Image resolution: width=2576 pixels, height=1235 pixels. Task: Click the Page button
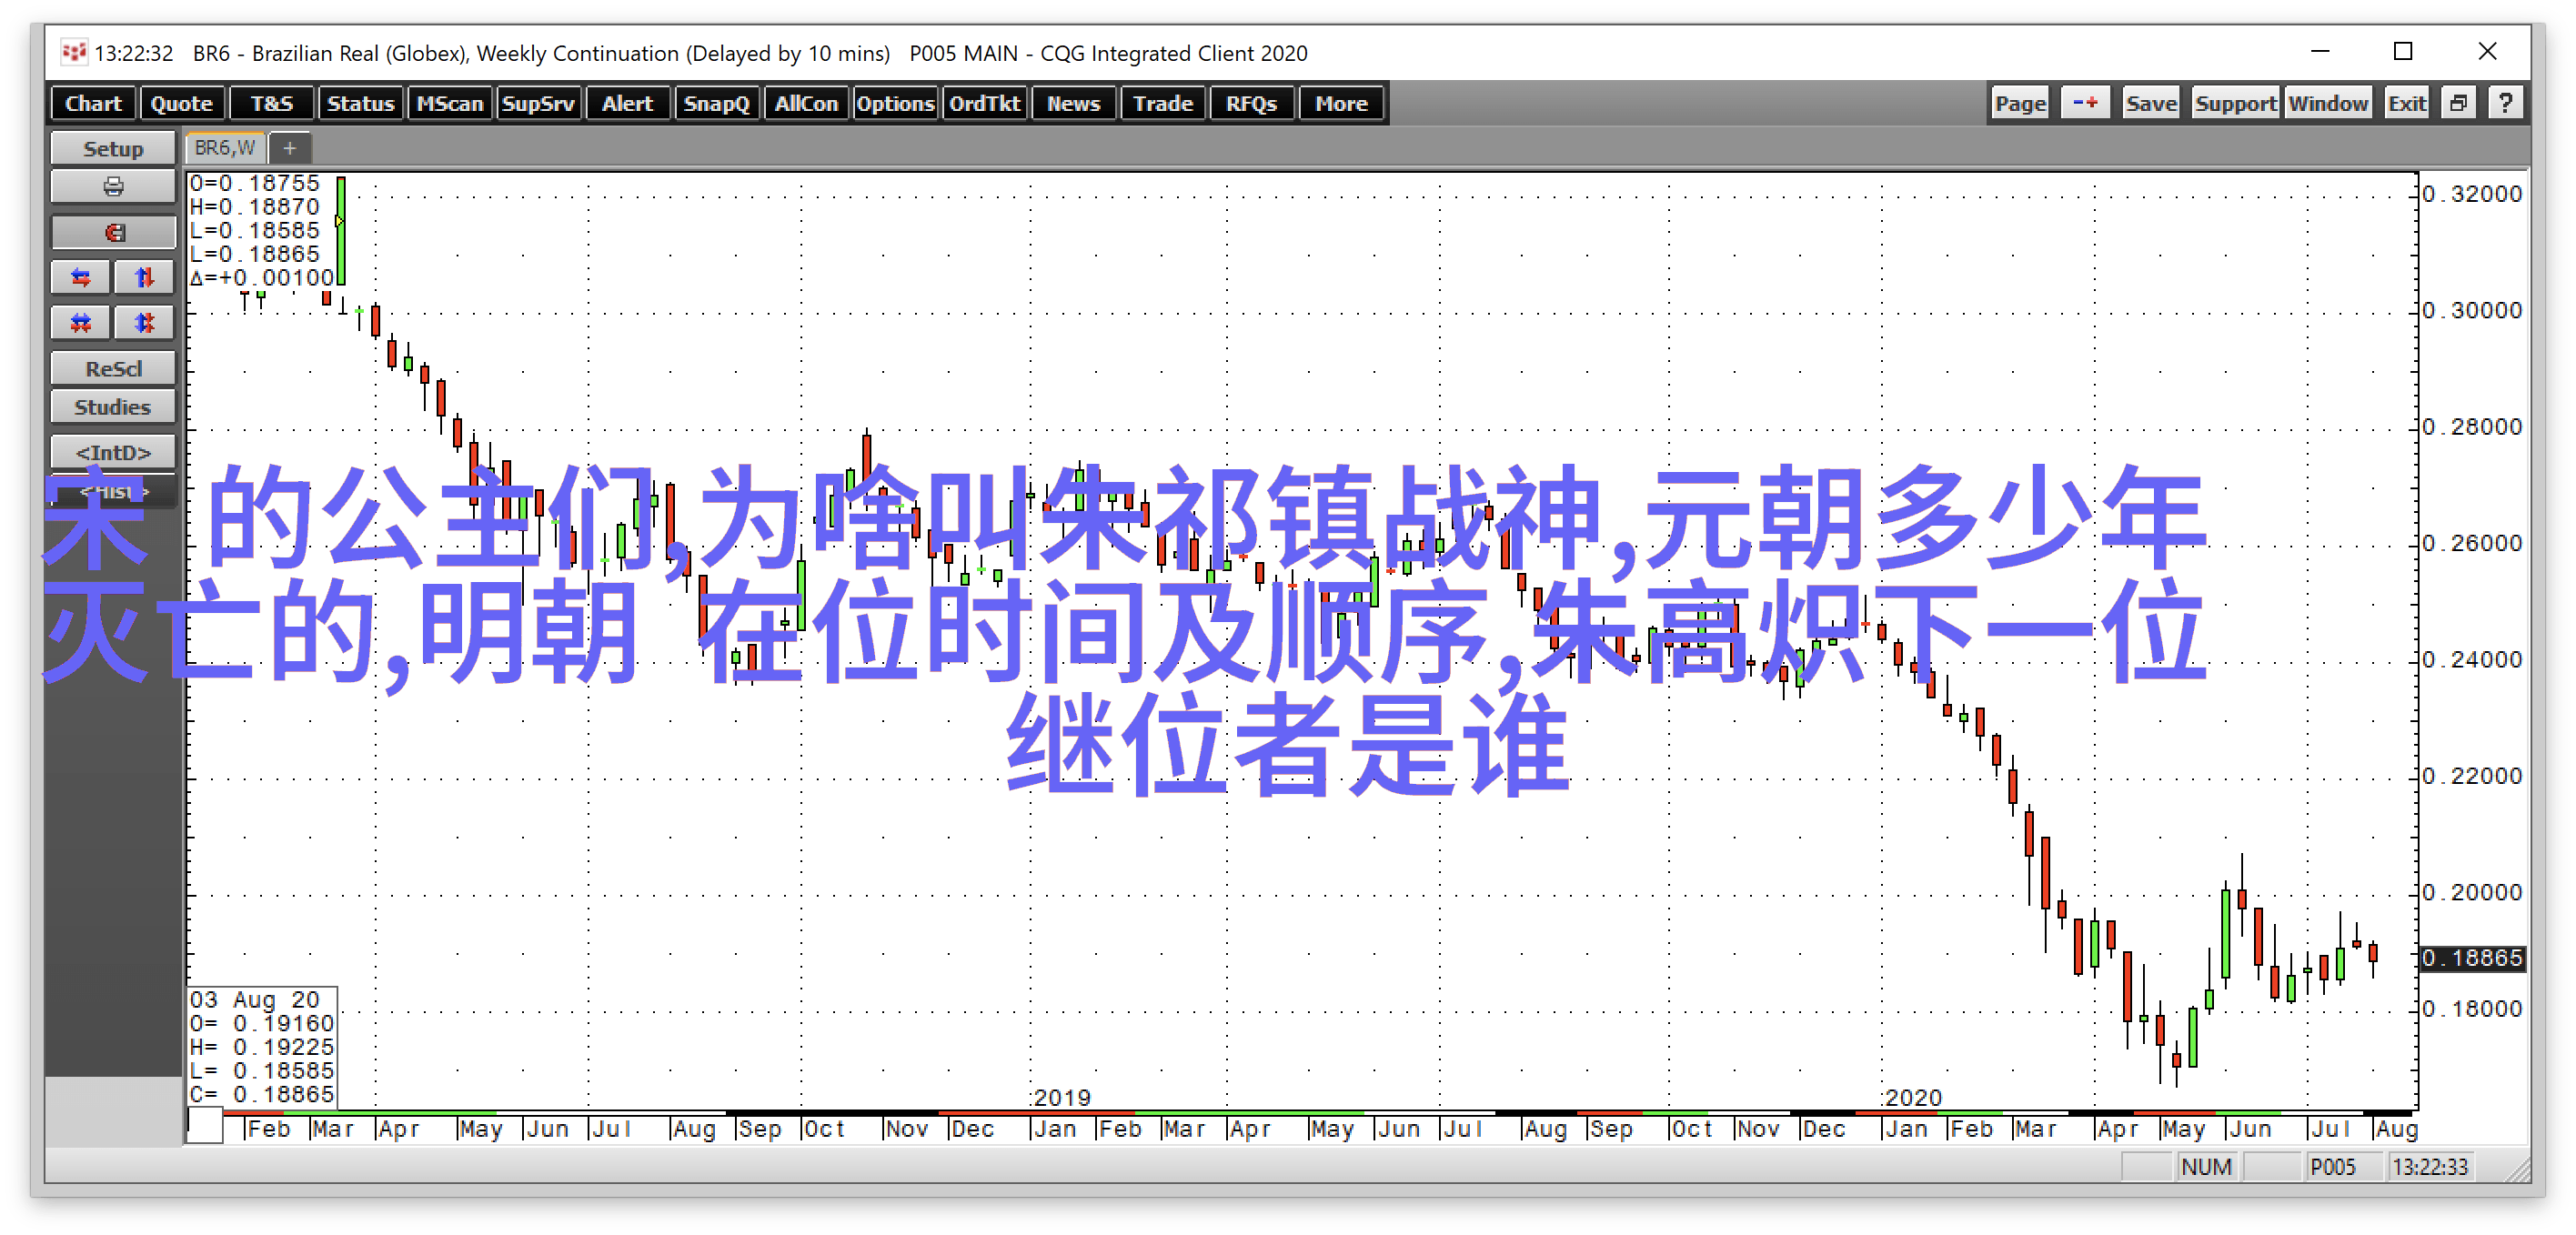pyautogui.click(x=2020, y=103)
